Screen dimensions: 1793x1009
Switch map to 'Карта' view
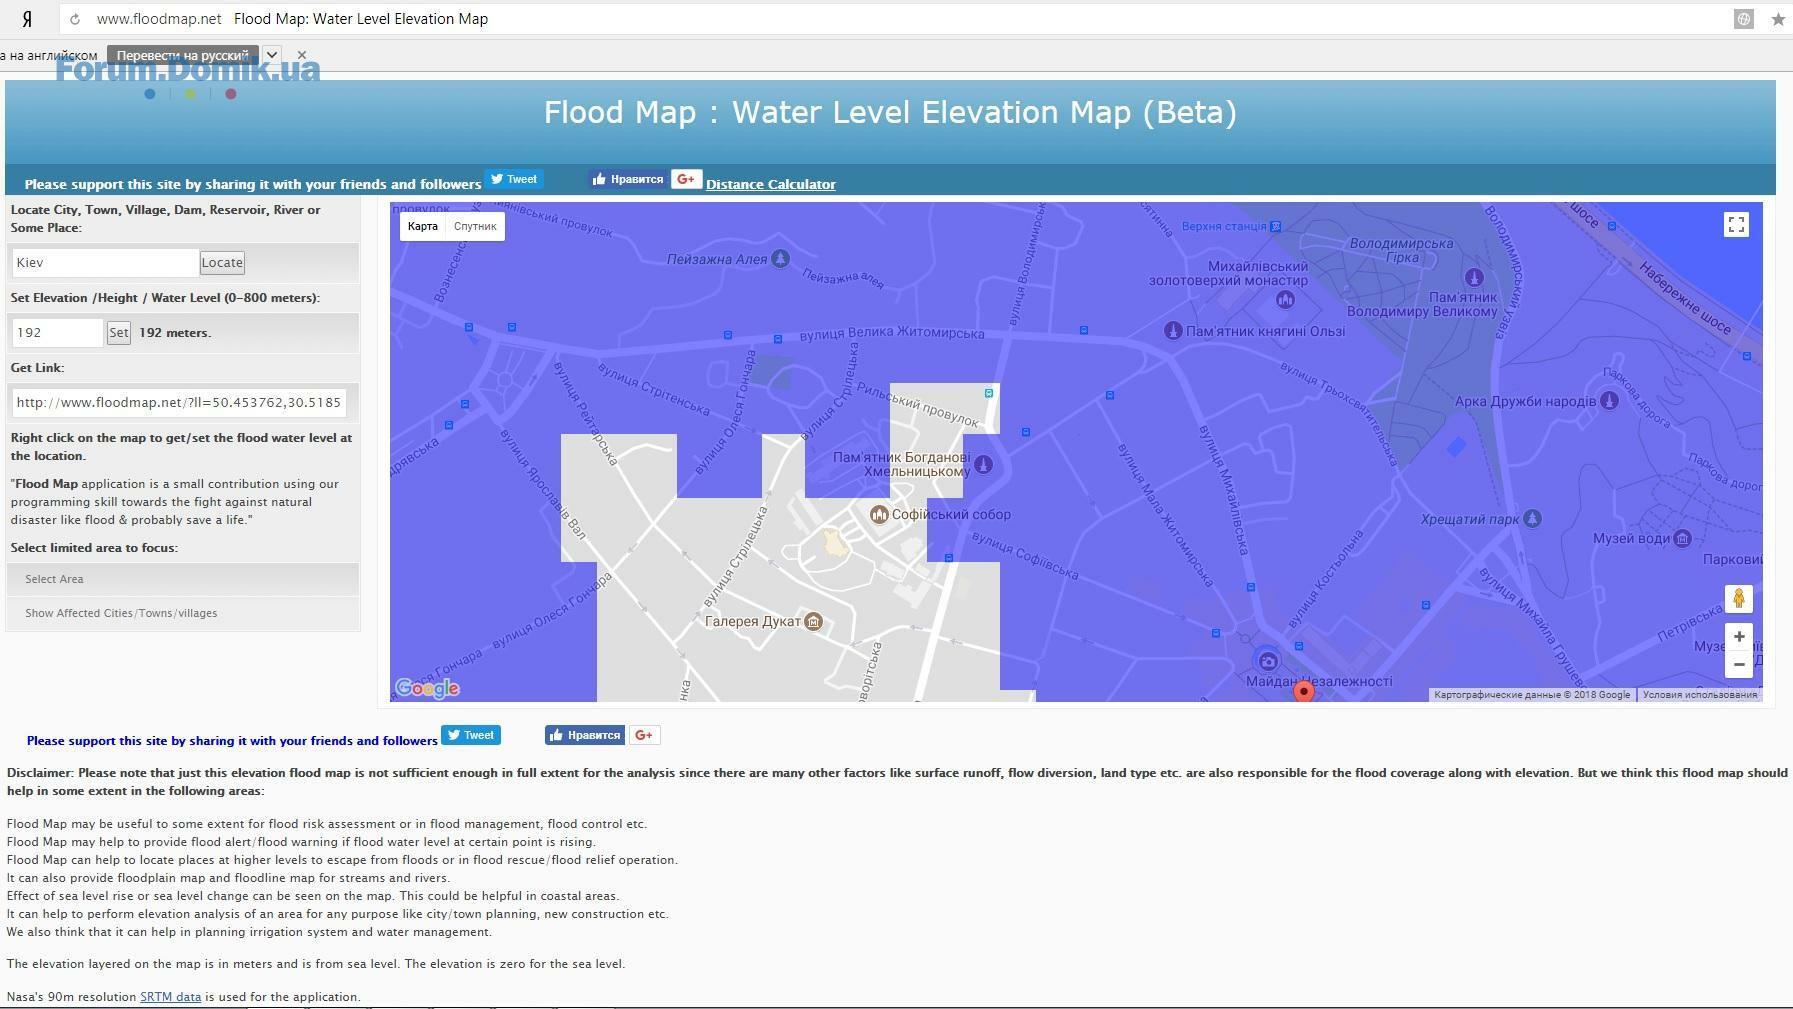tap(423, 226)
